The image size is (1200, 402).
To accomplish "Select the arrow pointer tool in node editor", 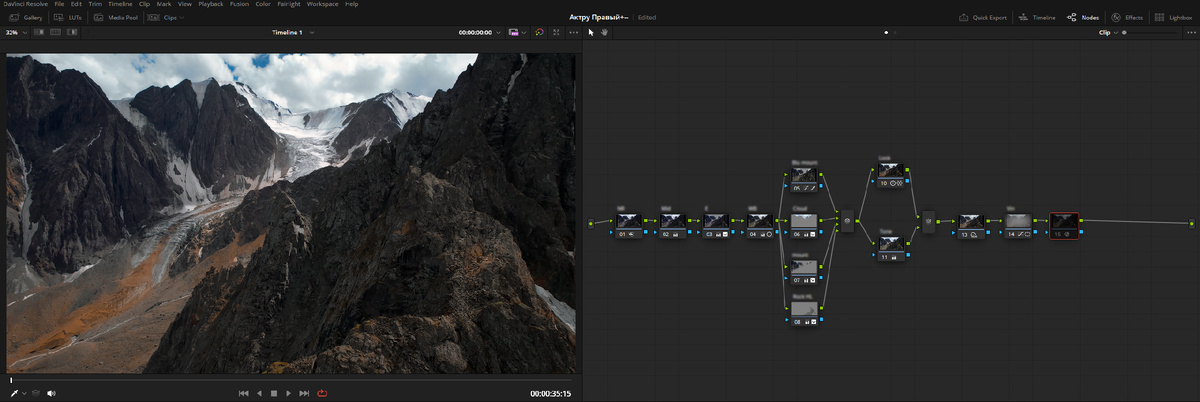I will point(591,32).
